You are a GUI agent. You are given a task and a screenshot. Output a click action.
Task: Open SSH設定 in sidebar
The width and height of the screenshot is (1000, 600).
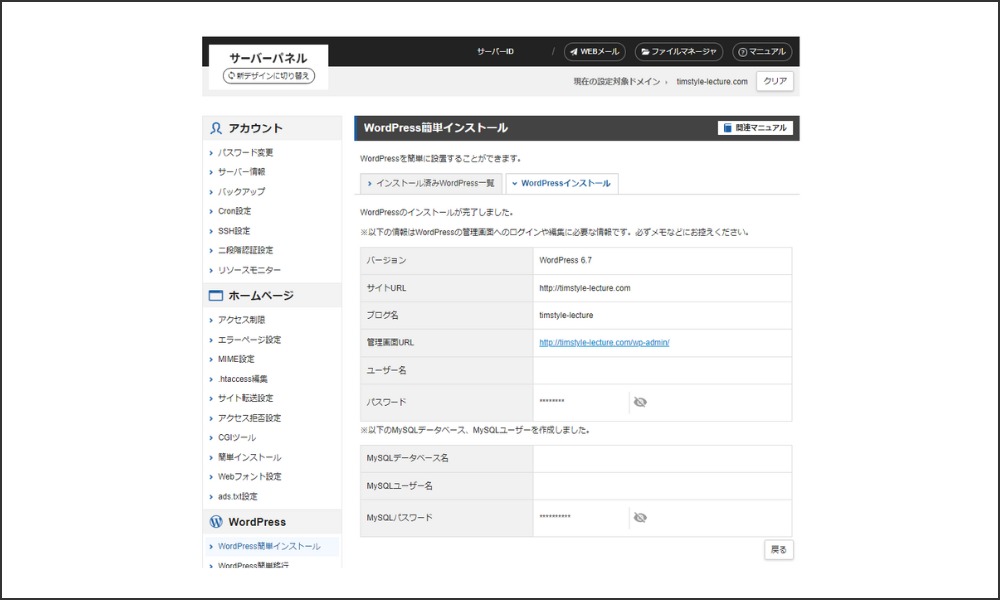234,231
